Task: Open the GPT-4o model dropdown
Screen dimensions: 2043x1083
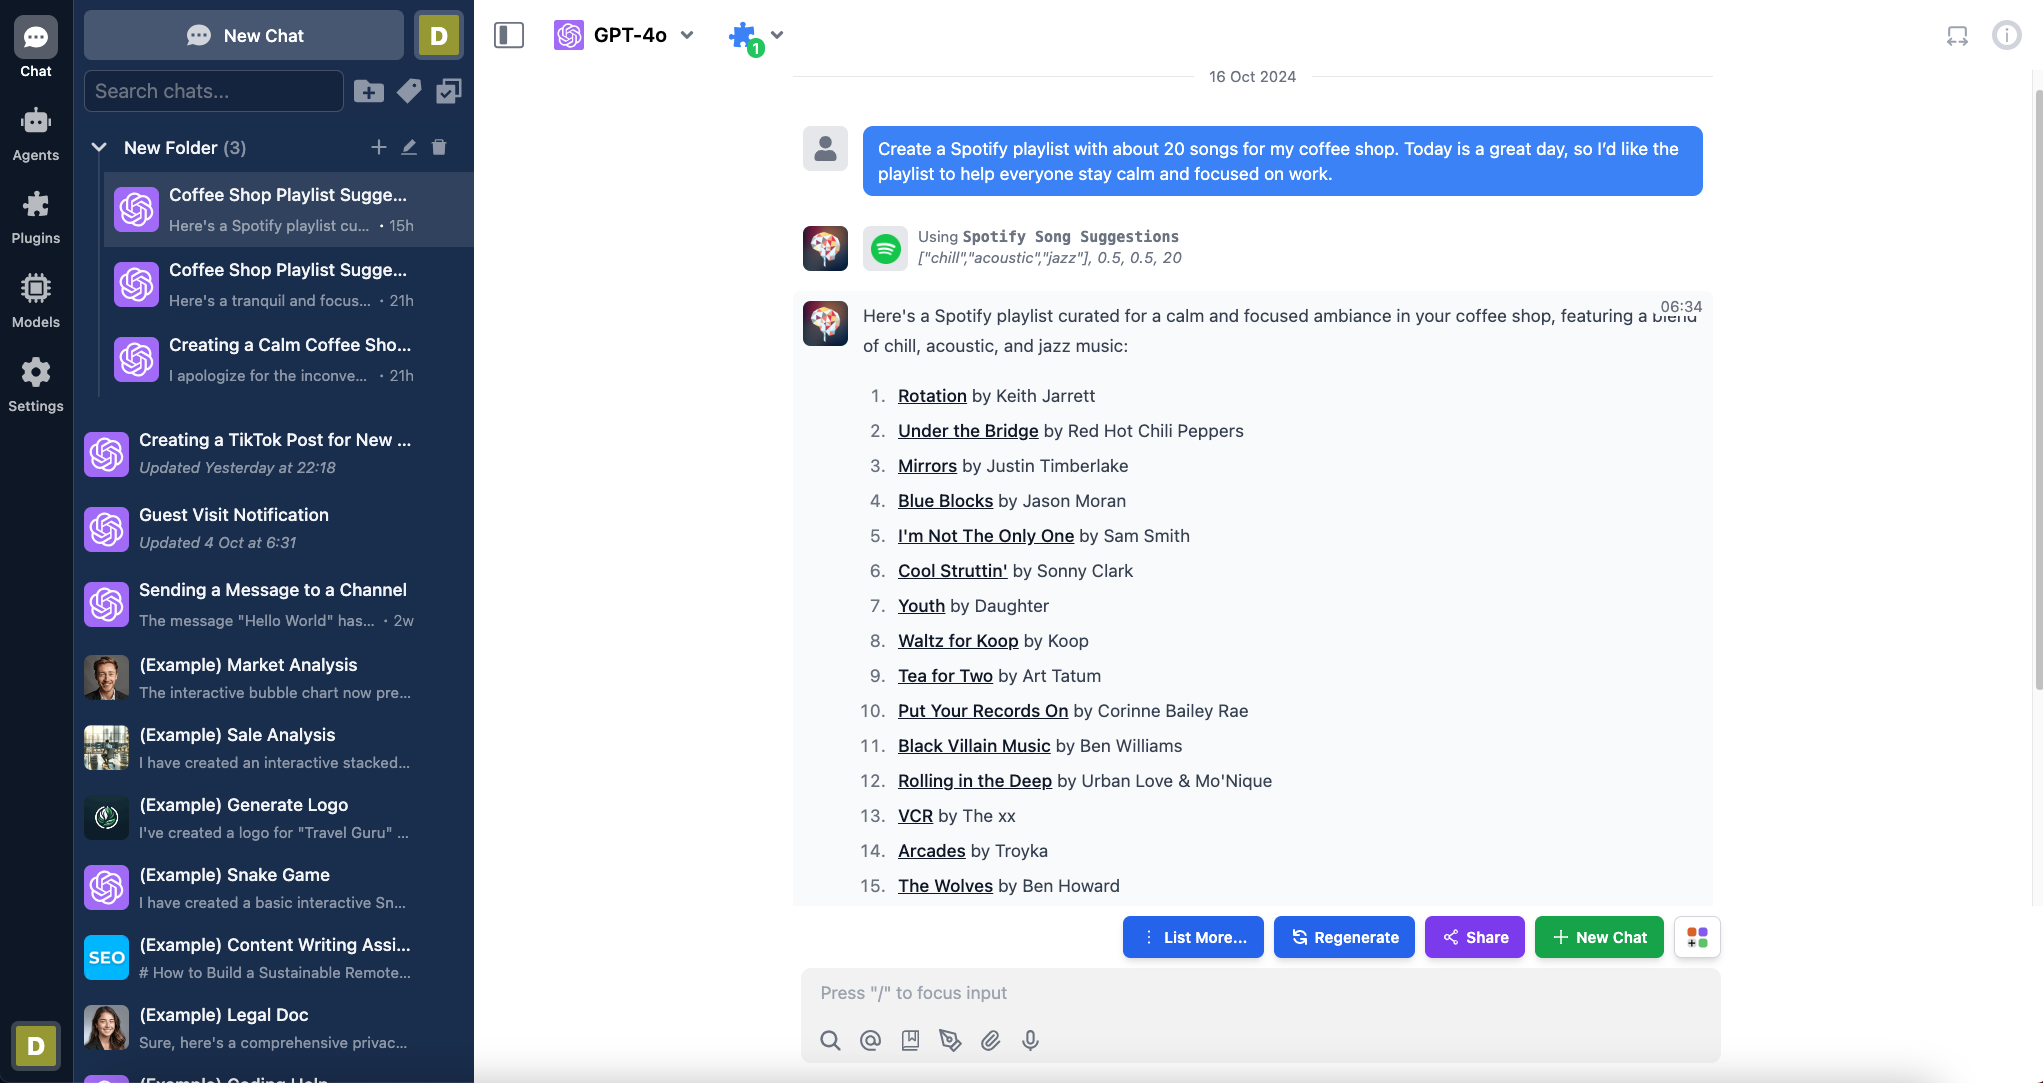Action: tap(625, 36)
